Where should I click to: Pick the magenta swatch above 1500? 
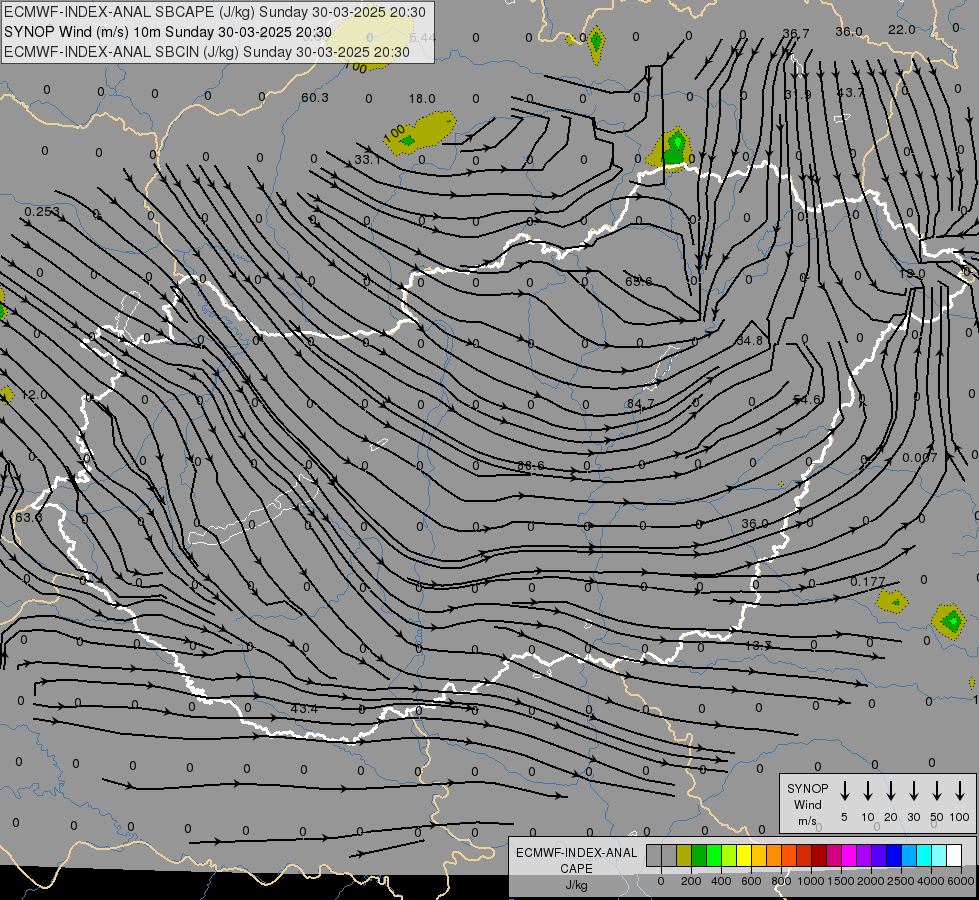[x=849, y=856]
